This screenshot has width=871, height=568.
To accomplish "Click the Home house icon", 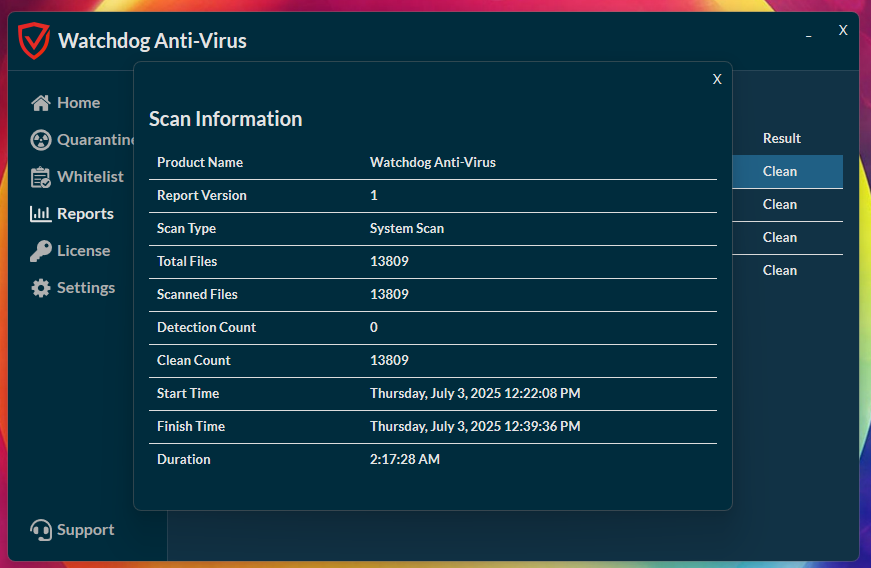I will click(41, 103).
